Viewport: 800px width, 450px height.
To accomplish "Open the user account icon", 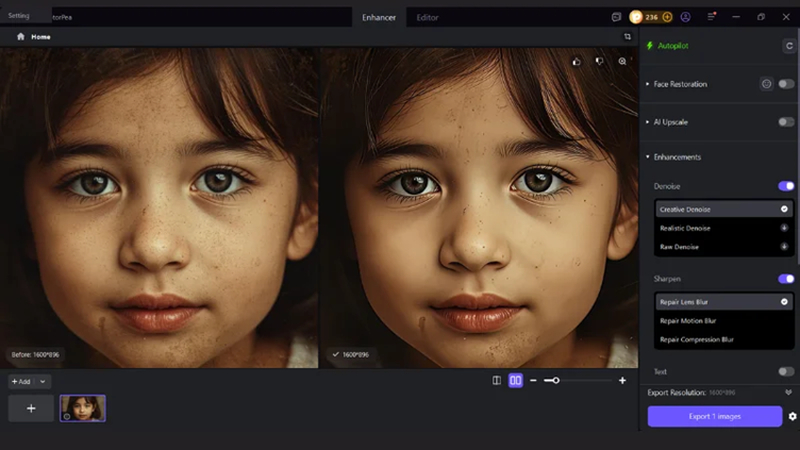I will (686, 17).
